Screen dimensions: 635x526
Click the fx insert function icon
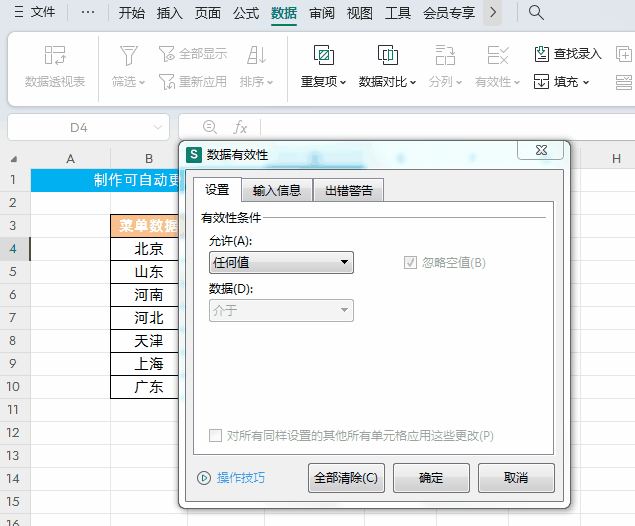(x=240, y=128)
